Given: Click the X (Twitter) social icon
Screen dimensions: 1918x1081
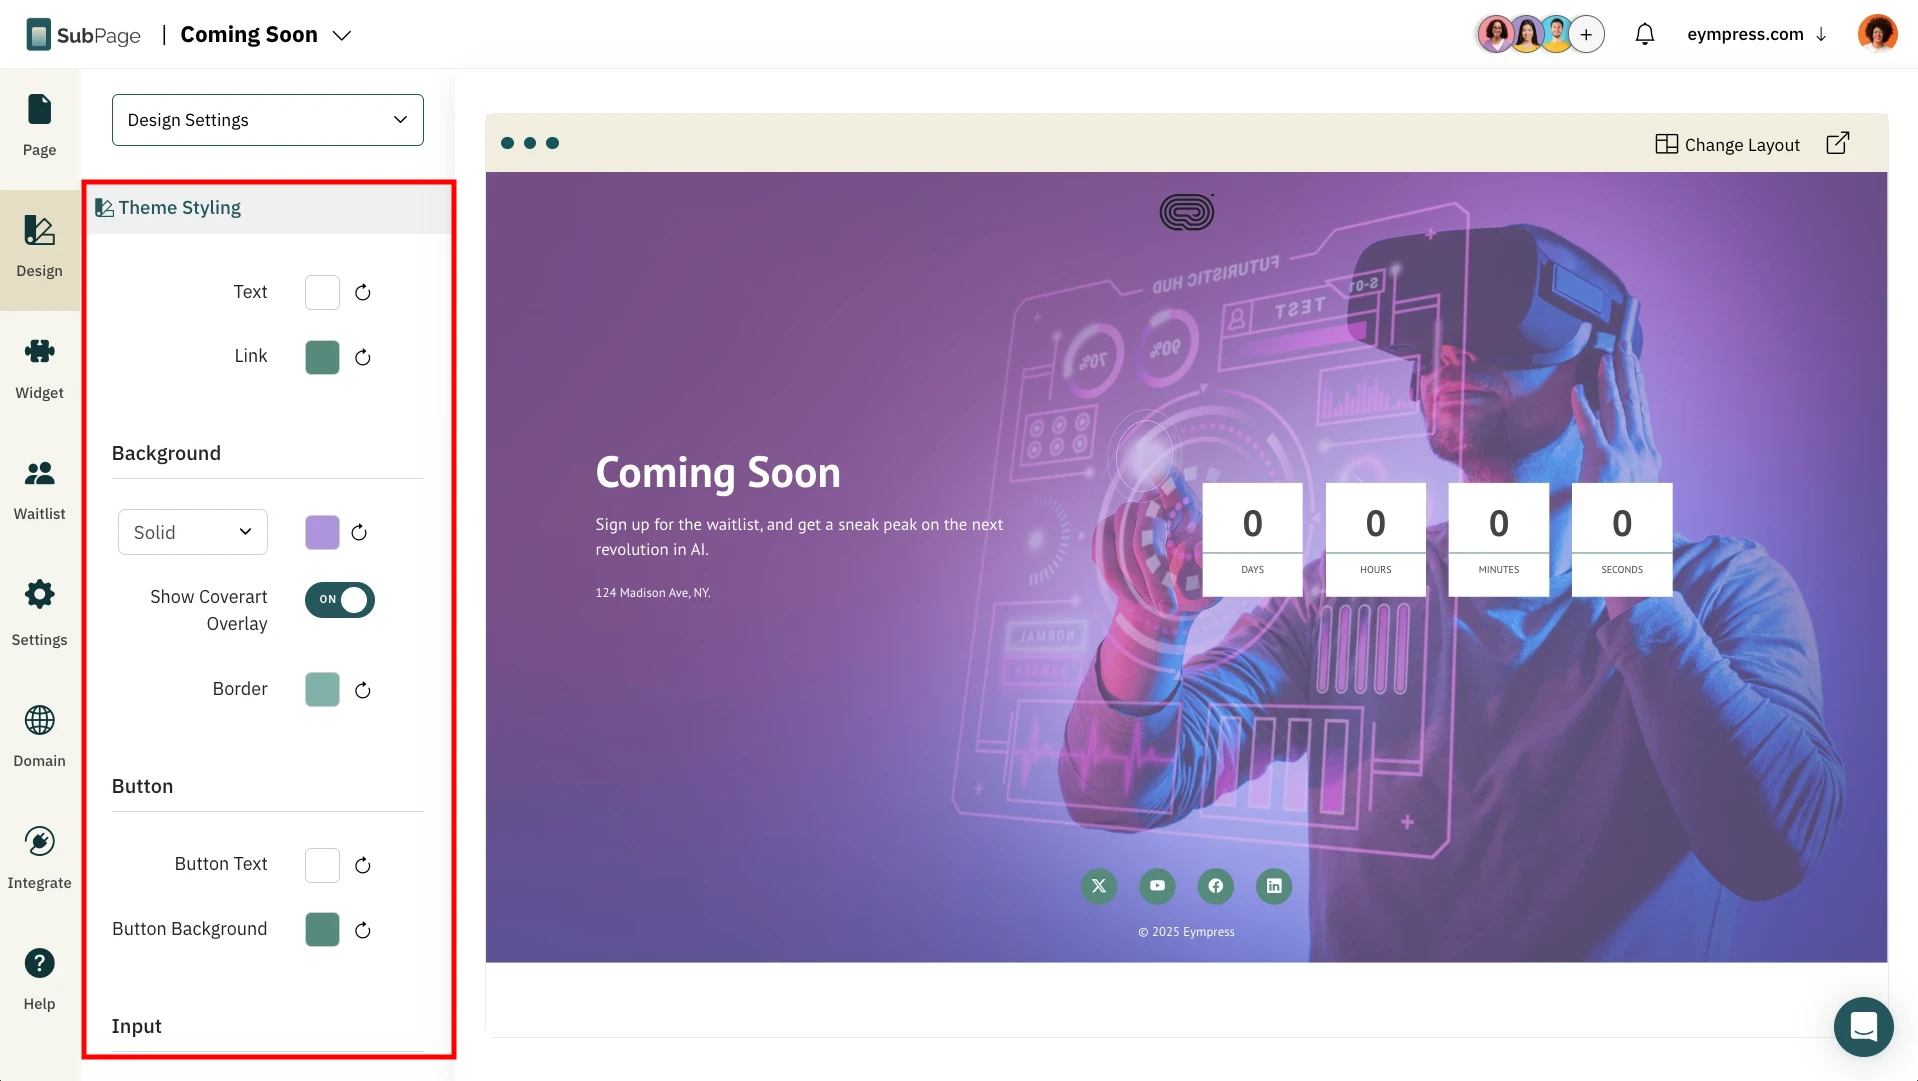Looking at the screenshot, I should click(x=1099, y=886).
